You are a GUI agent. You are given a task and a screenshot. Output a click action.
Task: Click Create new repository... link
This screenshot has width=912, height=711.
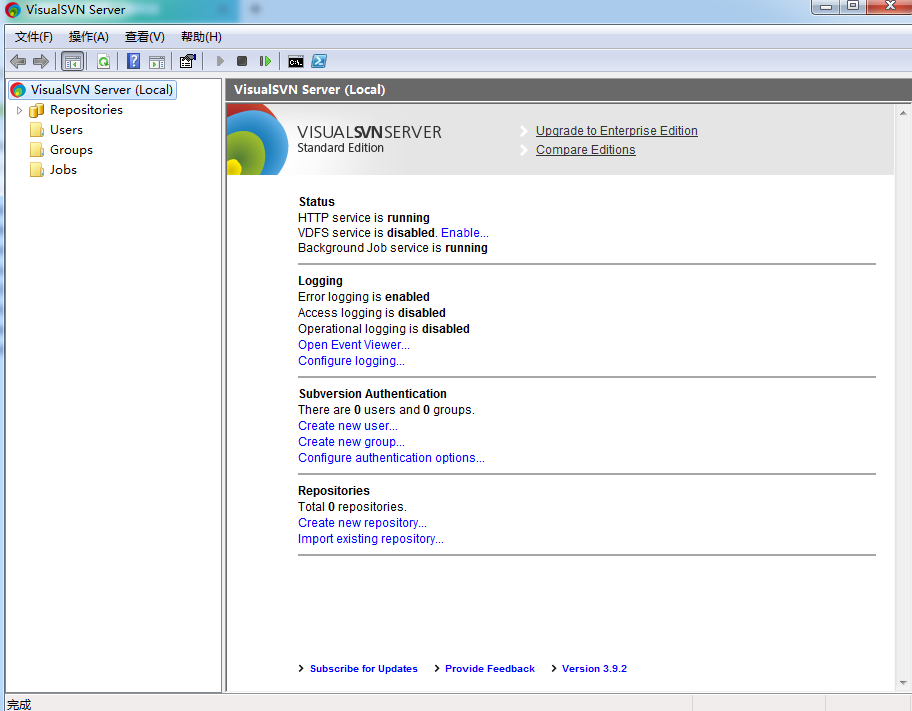(x=362, y=523)
